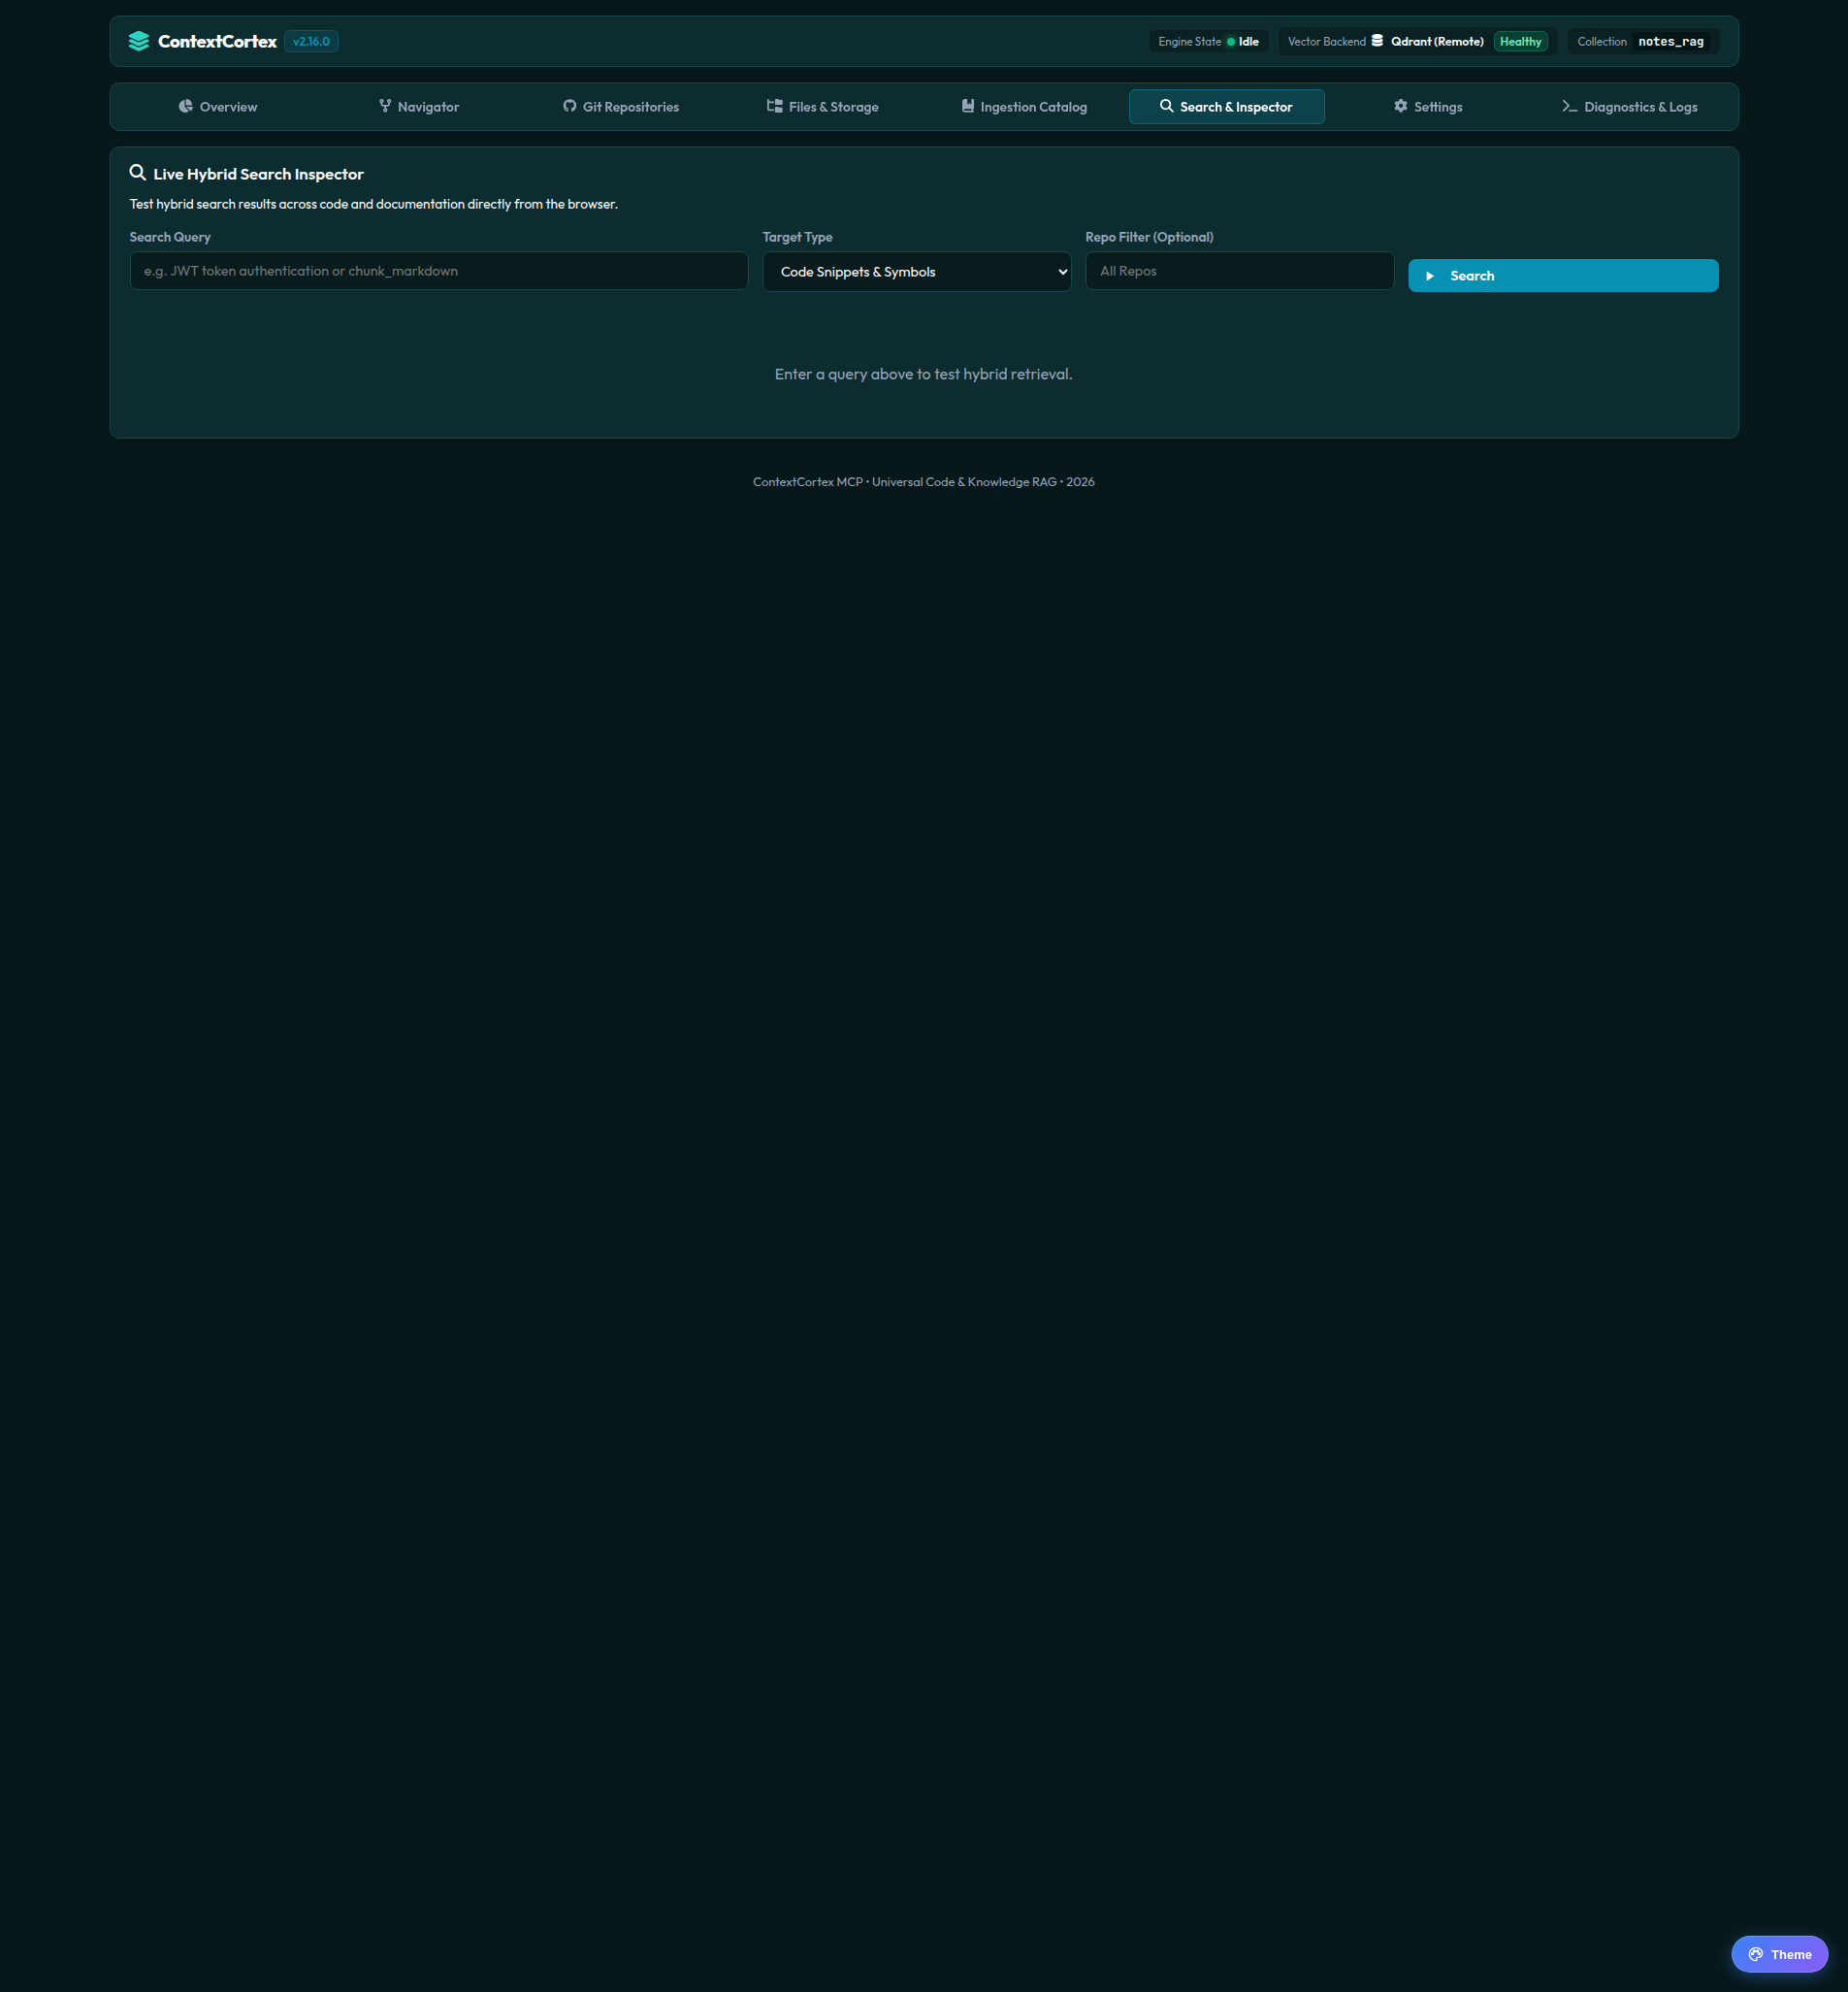Click the Settings gear icon

point(1401,106)
